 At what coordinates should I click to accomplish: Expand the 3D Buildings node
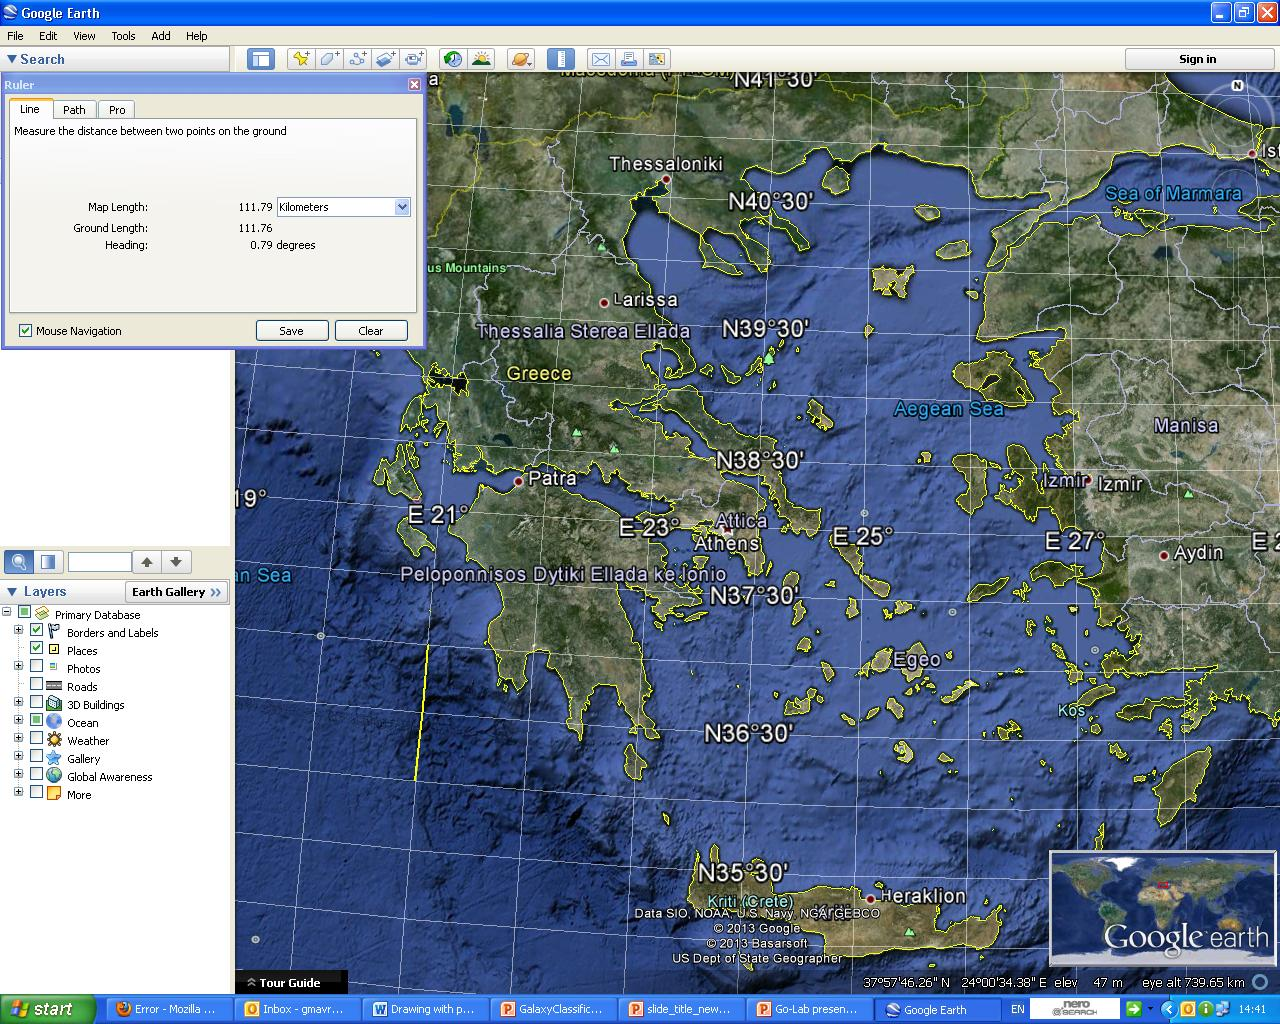point(18,702)
